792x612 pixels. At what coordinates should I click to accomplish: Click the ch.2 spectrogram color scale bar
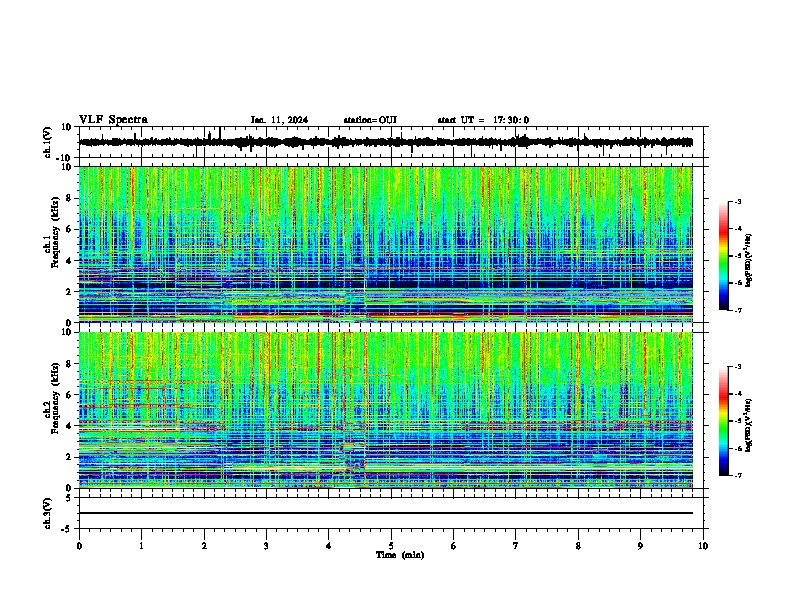coord(724,421)
